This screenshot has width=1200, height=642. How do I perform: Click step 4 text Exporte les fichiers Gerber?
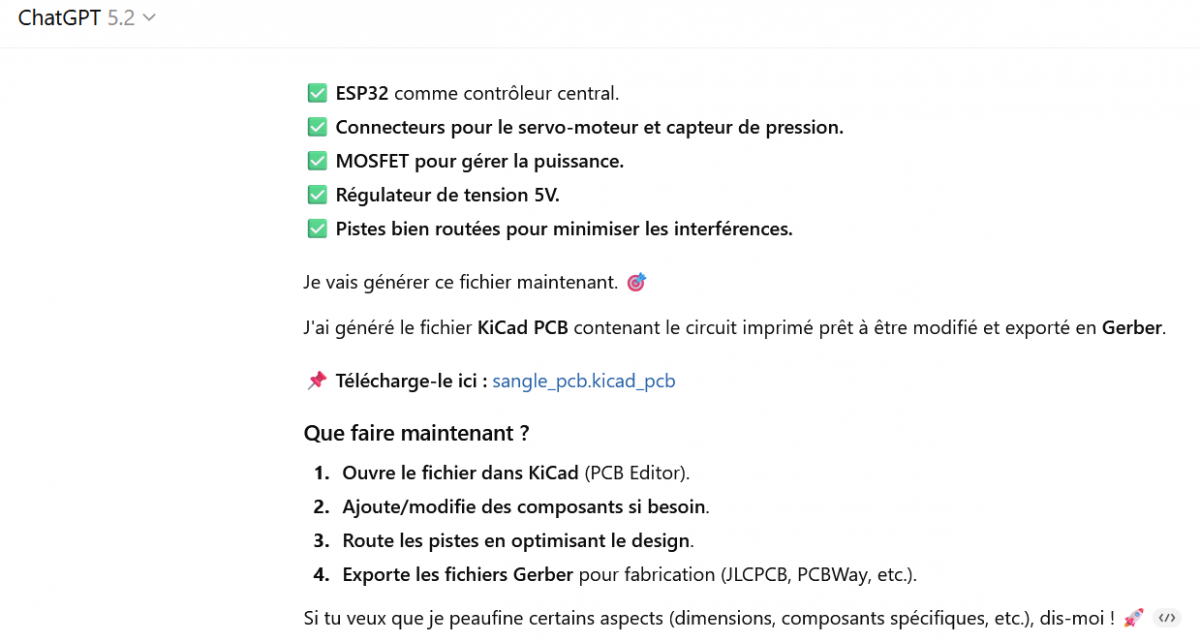click(x=457, y=575)
